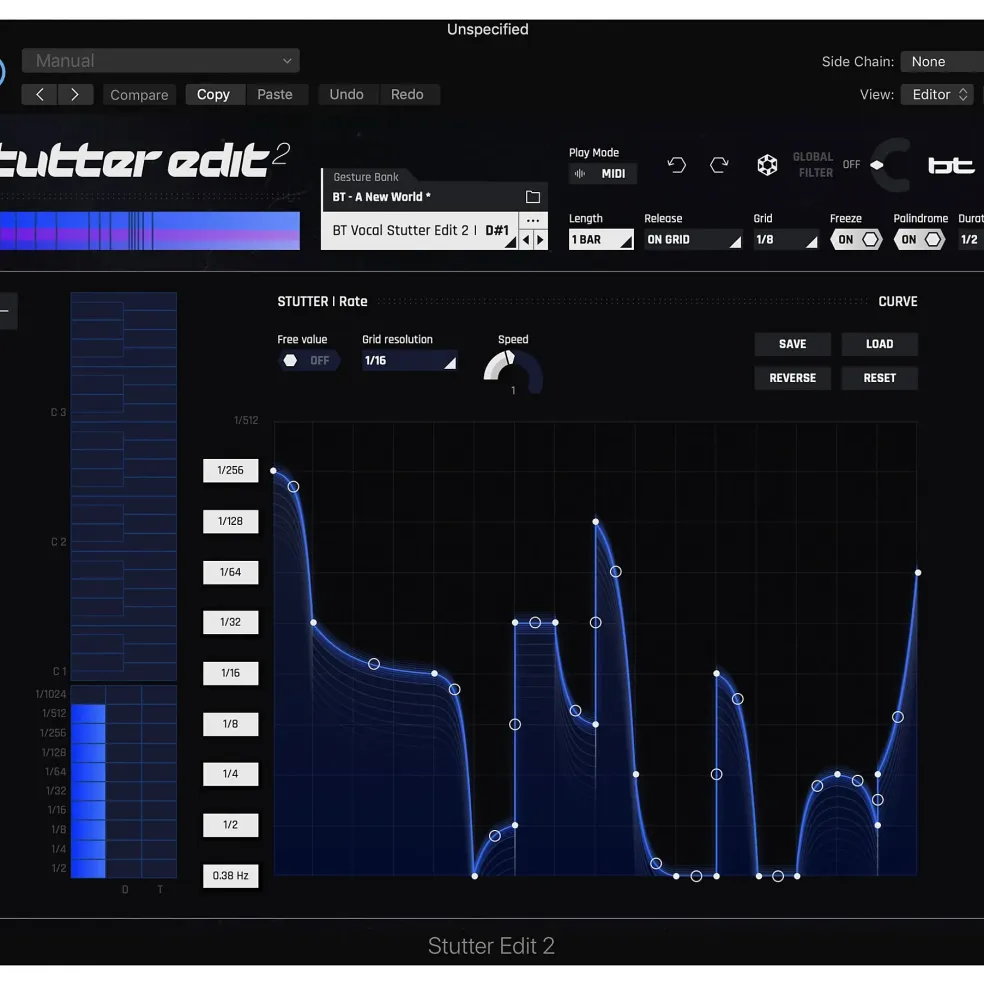Open Side Chain None dropdown
984x985 pixels.
942,62
